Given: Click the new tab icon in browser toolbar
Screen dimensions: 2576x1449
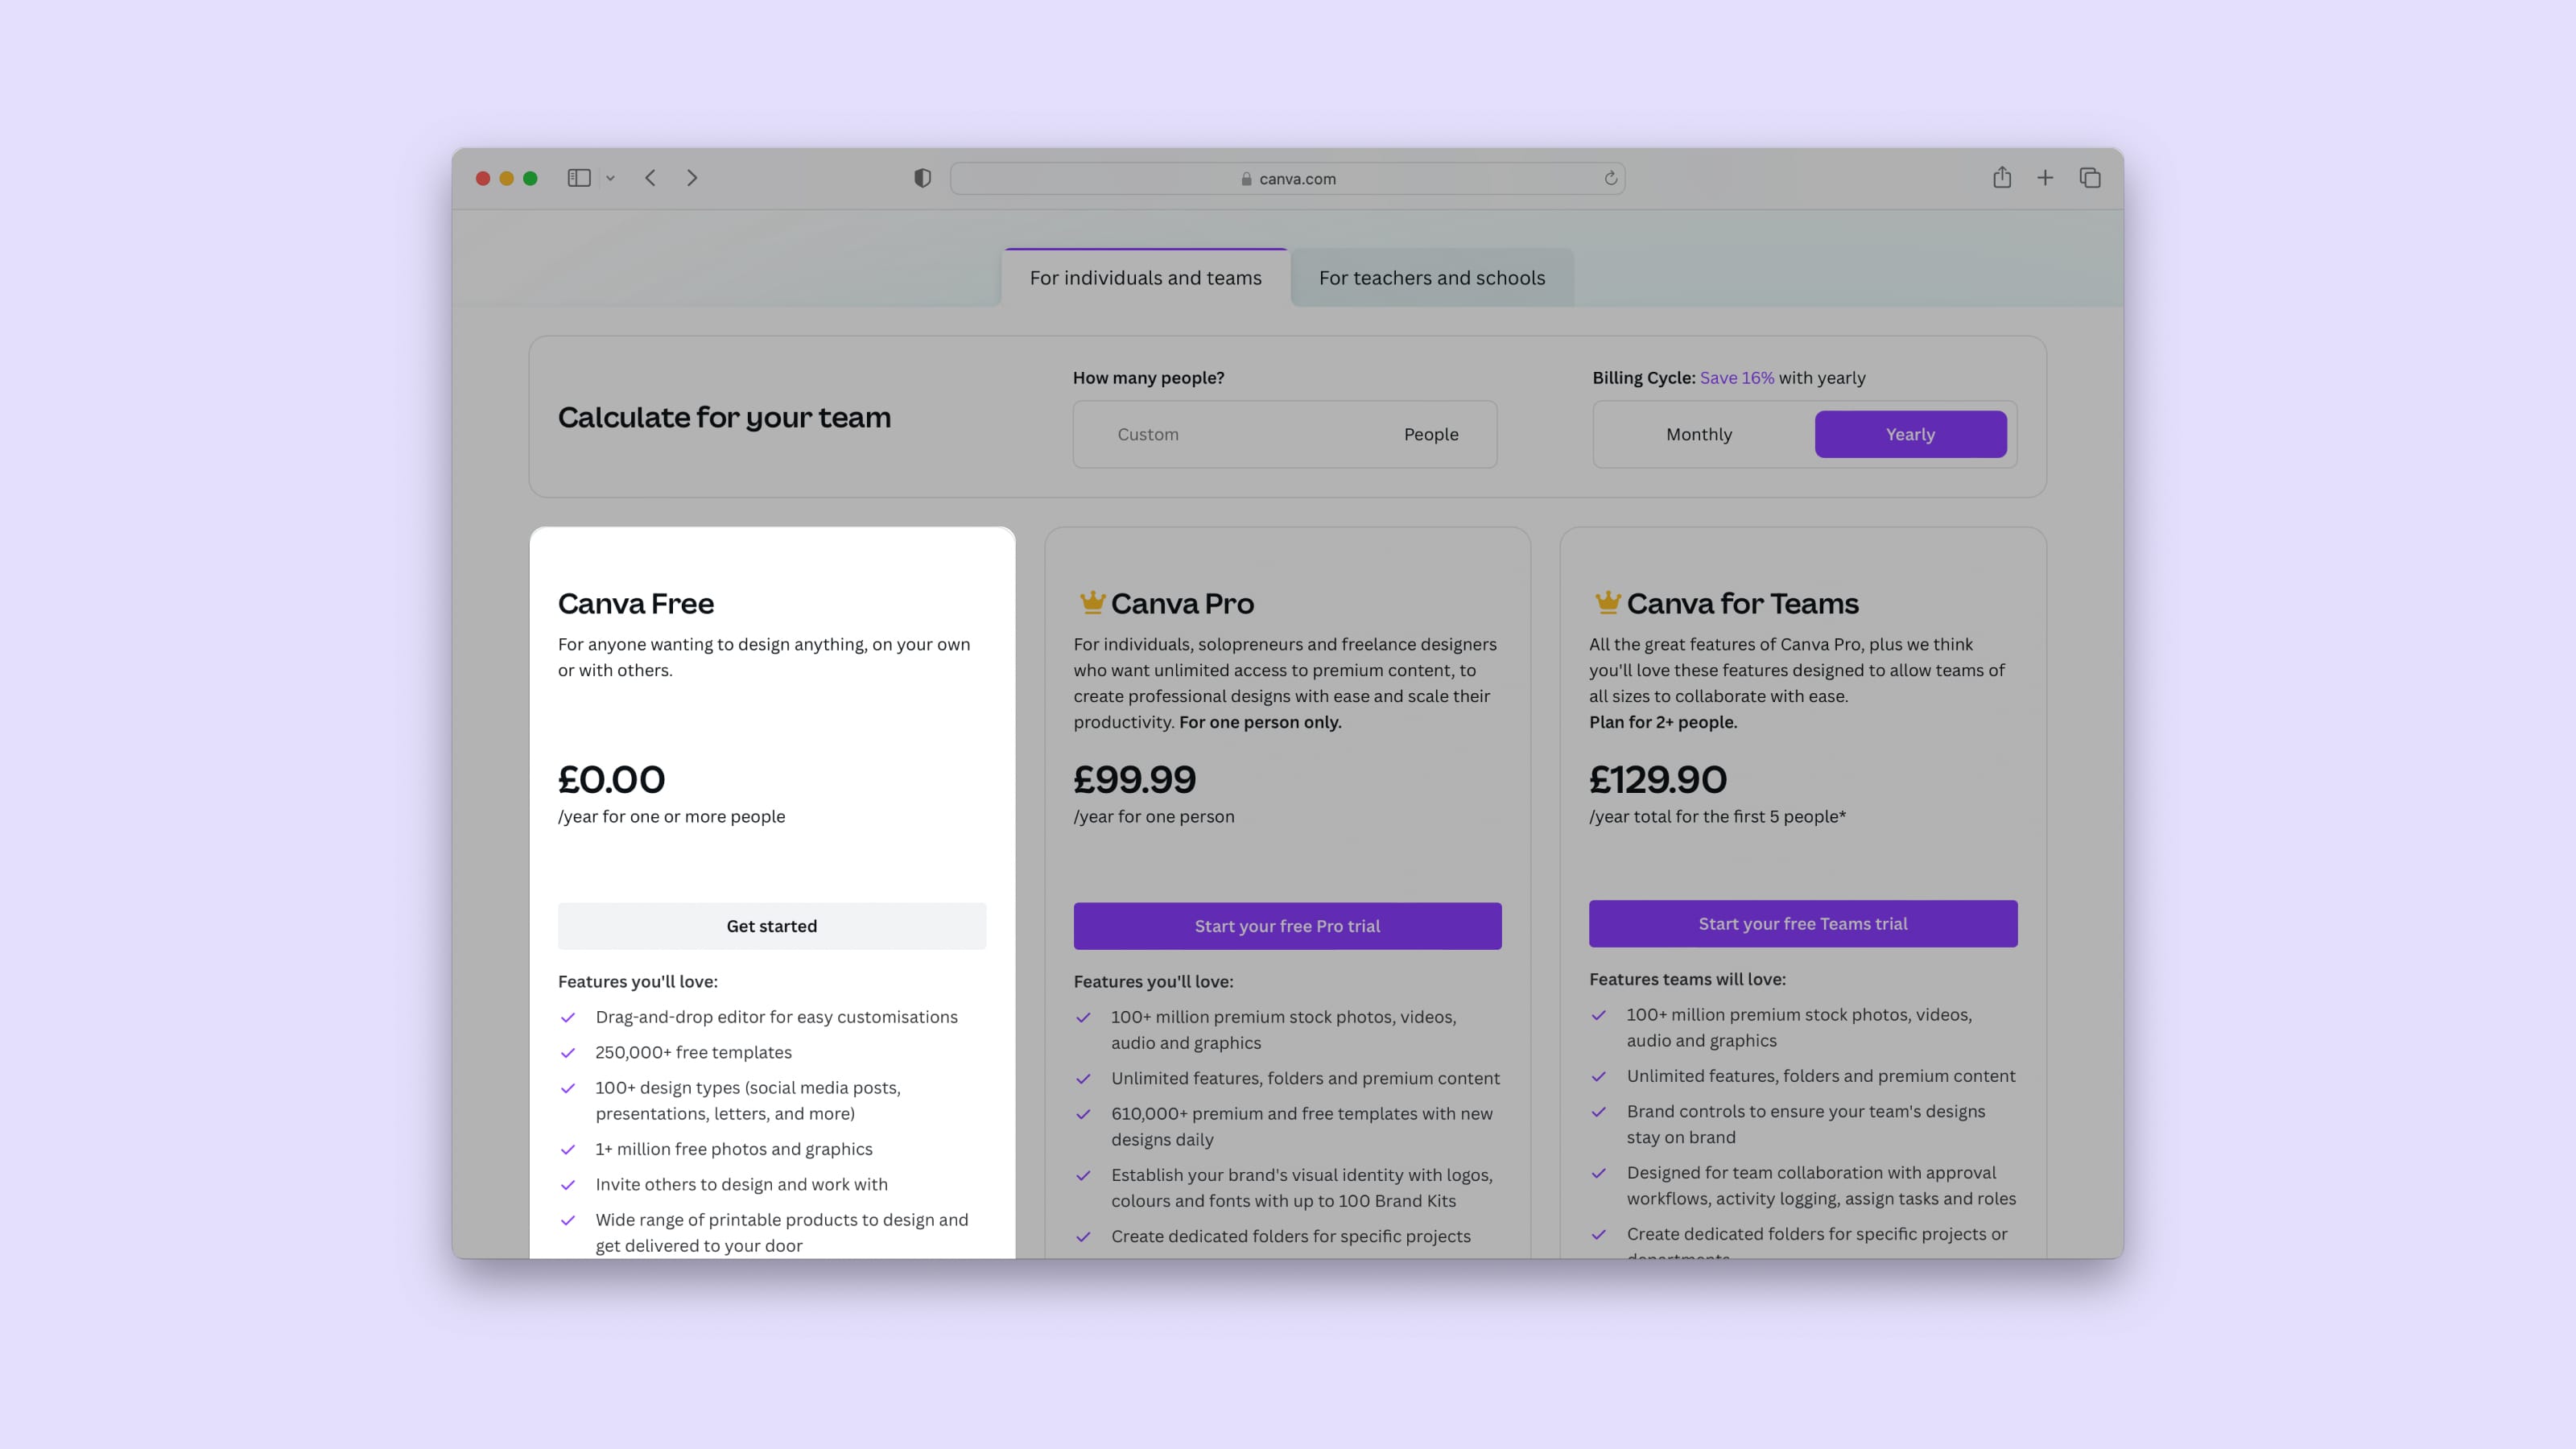Looking at the screenshot, I should (2046, 177).
